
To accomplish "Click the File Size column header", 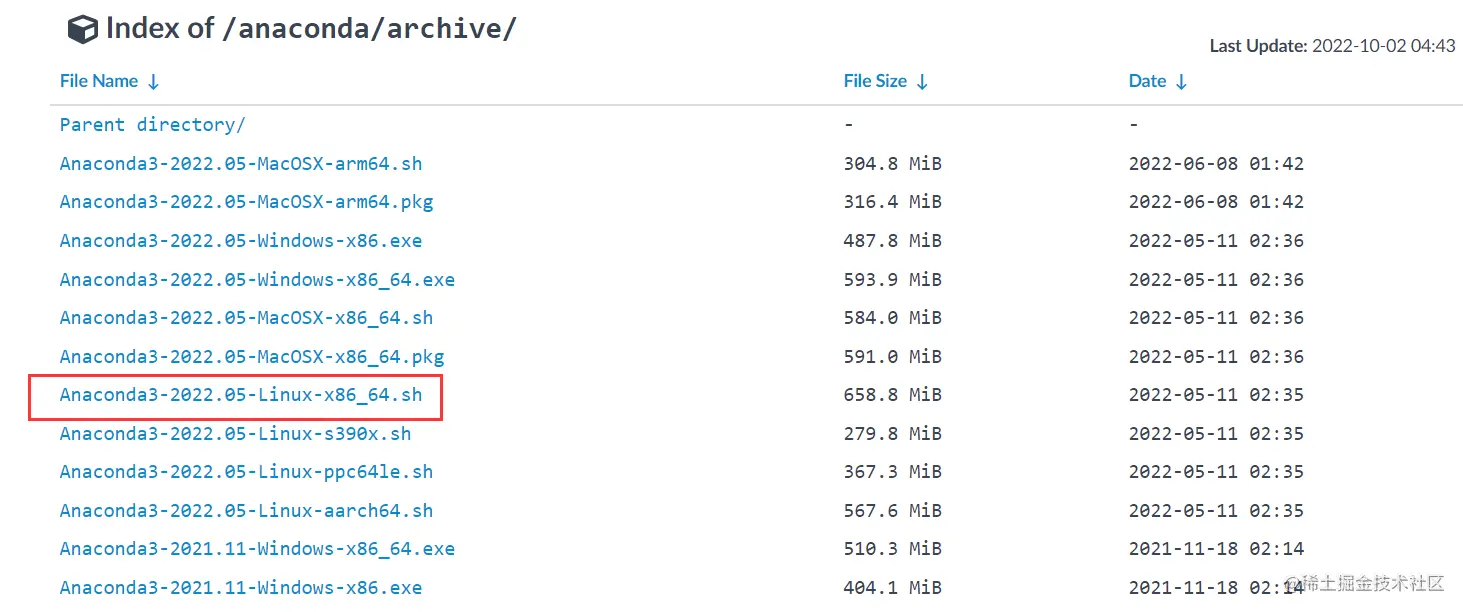I will (x=875, y=81).
